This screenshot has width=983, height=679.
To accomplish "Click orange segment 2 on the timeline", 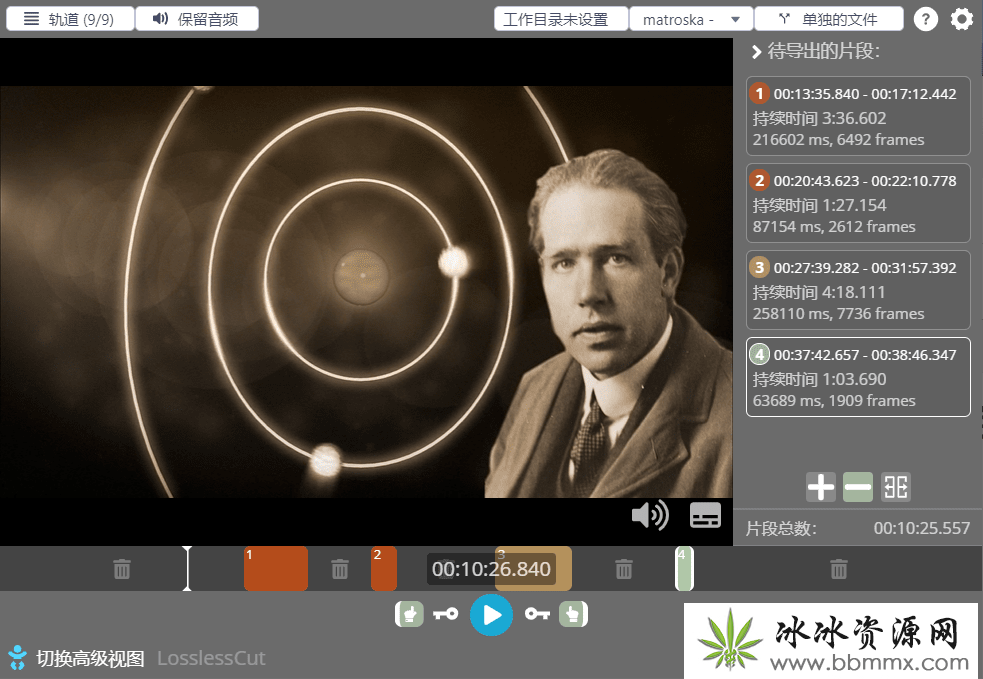I will (384, 569).
